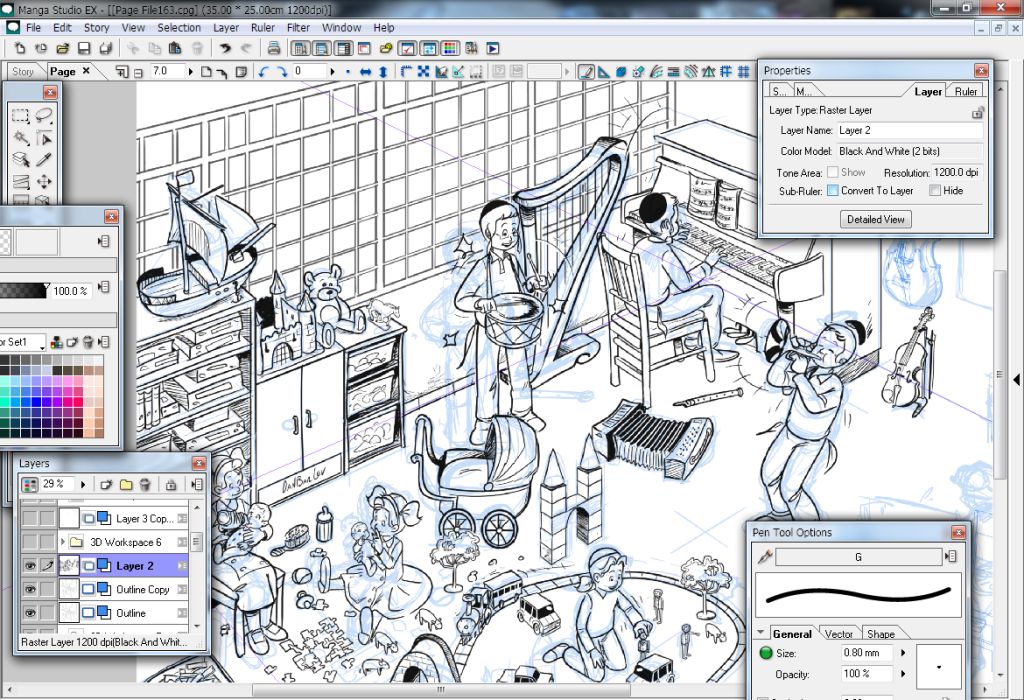Hide the Outline Copy layer

30,589
